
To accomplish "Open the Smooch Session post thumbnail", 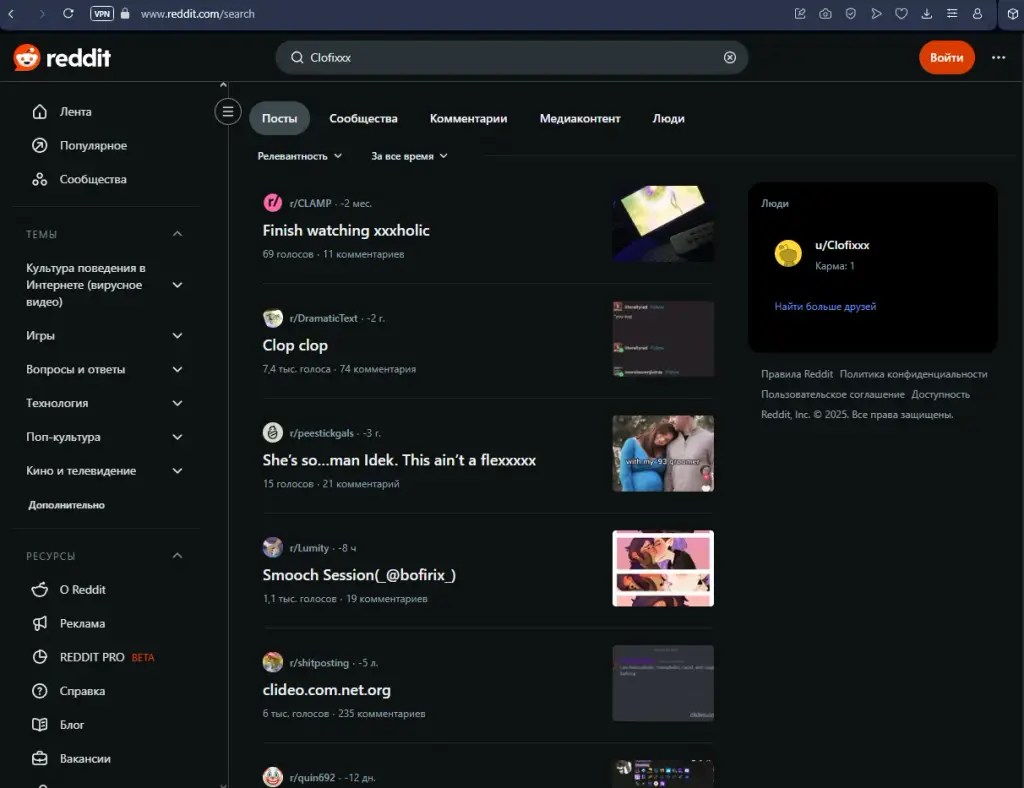I will click(663, 569).
